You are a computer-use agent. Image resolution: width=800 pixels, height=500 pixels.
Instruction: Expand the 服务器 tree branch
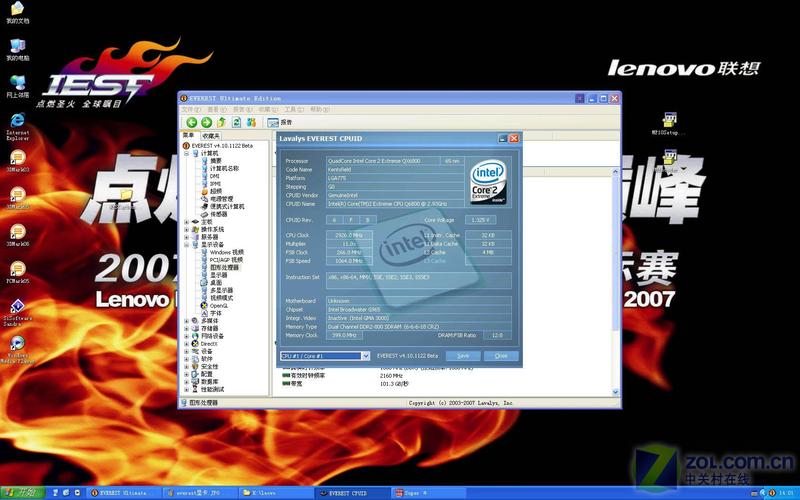coord(187,237)
